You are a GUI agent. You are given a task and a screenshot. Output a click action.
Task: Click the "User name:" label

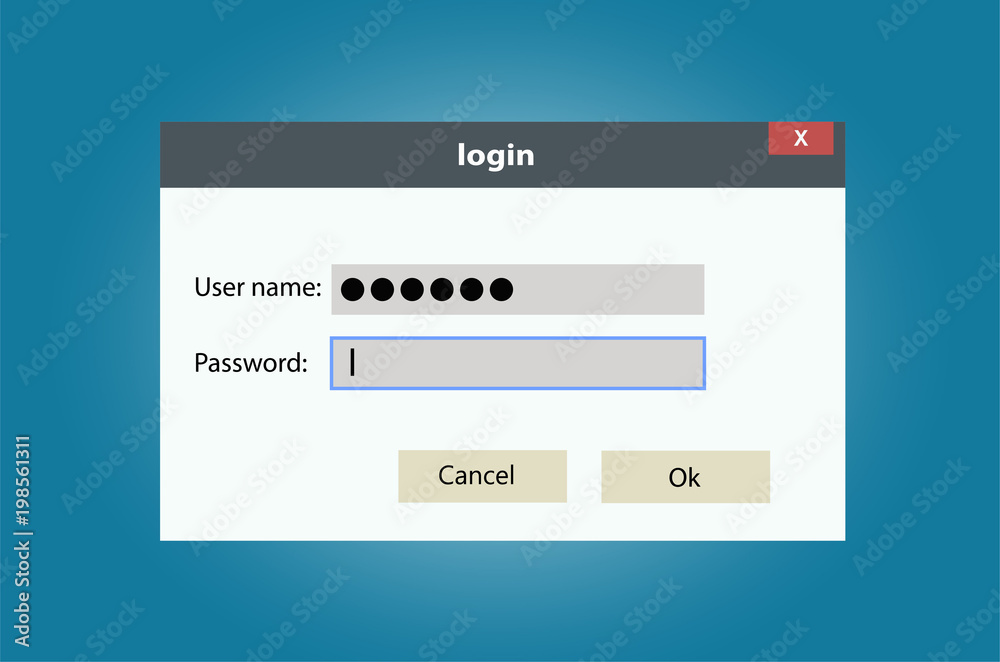[x=258, y=288]
